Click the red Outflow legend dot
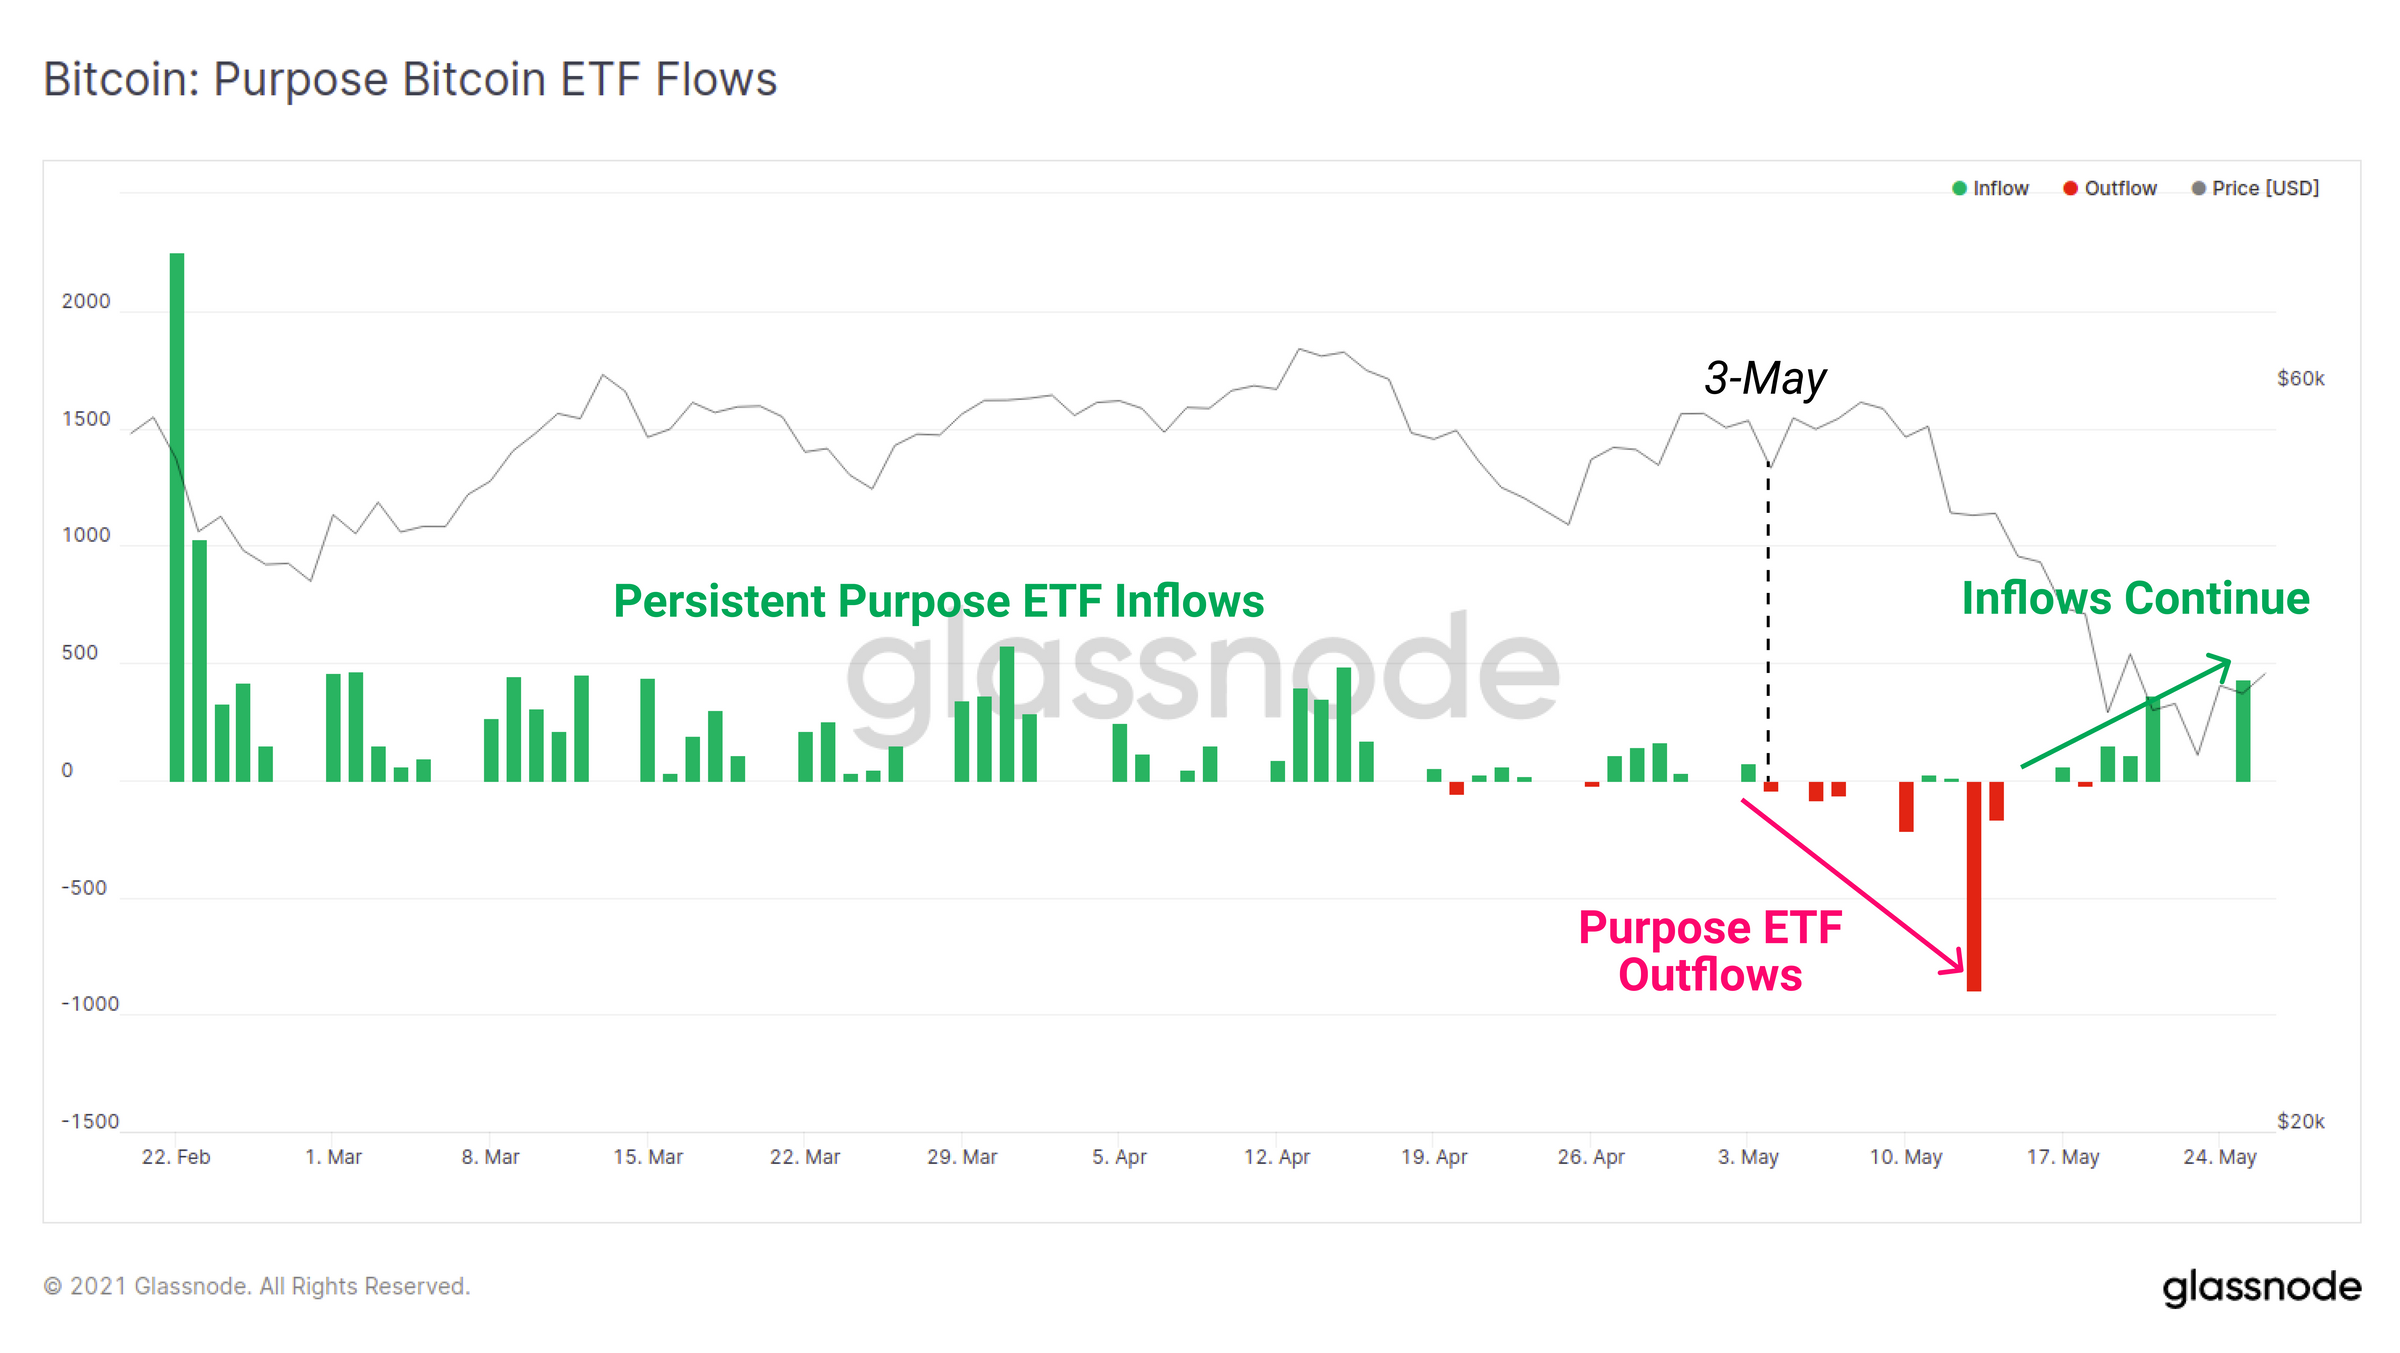 click(x=2070, y=188)
